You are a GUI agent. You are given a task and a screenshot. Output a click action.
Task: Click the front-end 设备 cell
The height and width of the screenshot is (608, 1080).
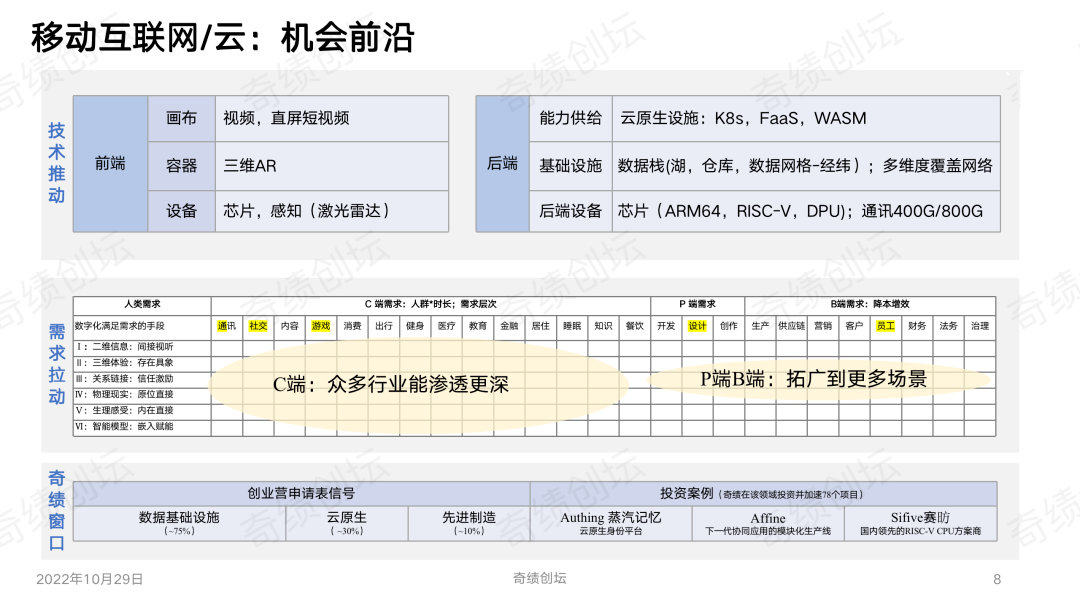click(182, 211)
